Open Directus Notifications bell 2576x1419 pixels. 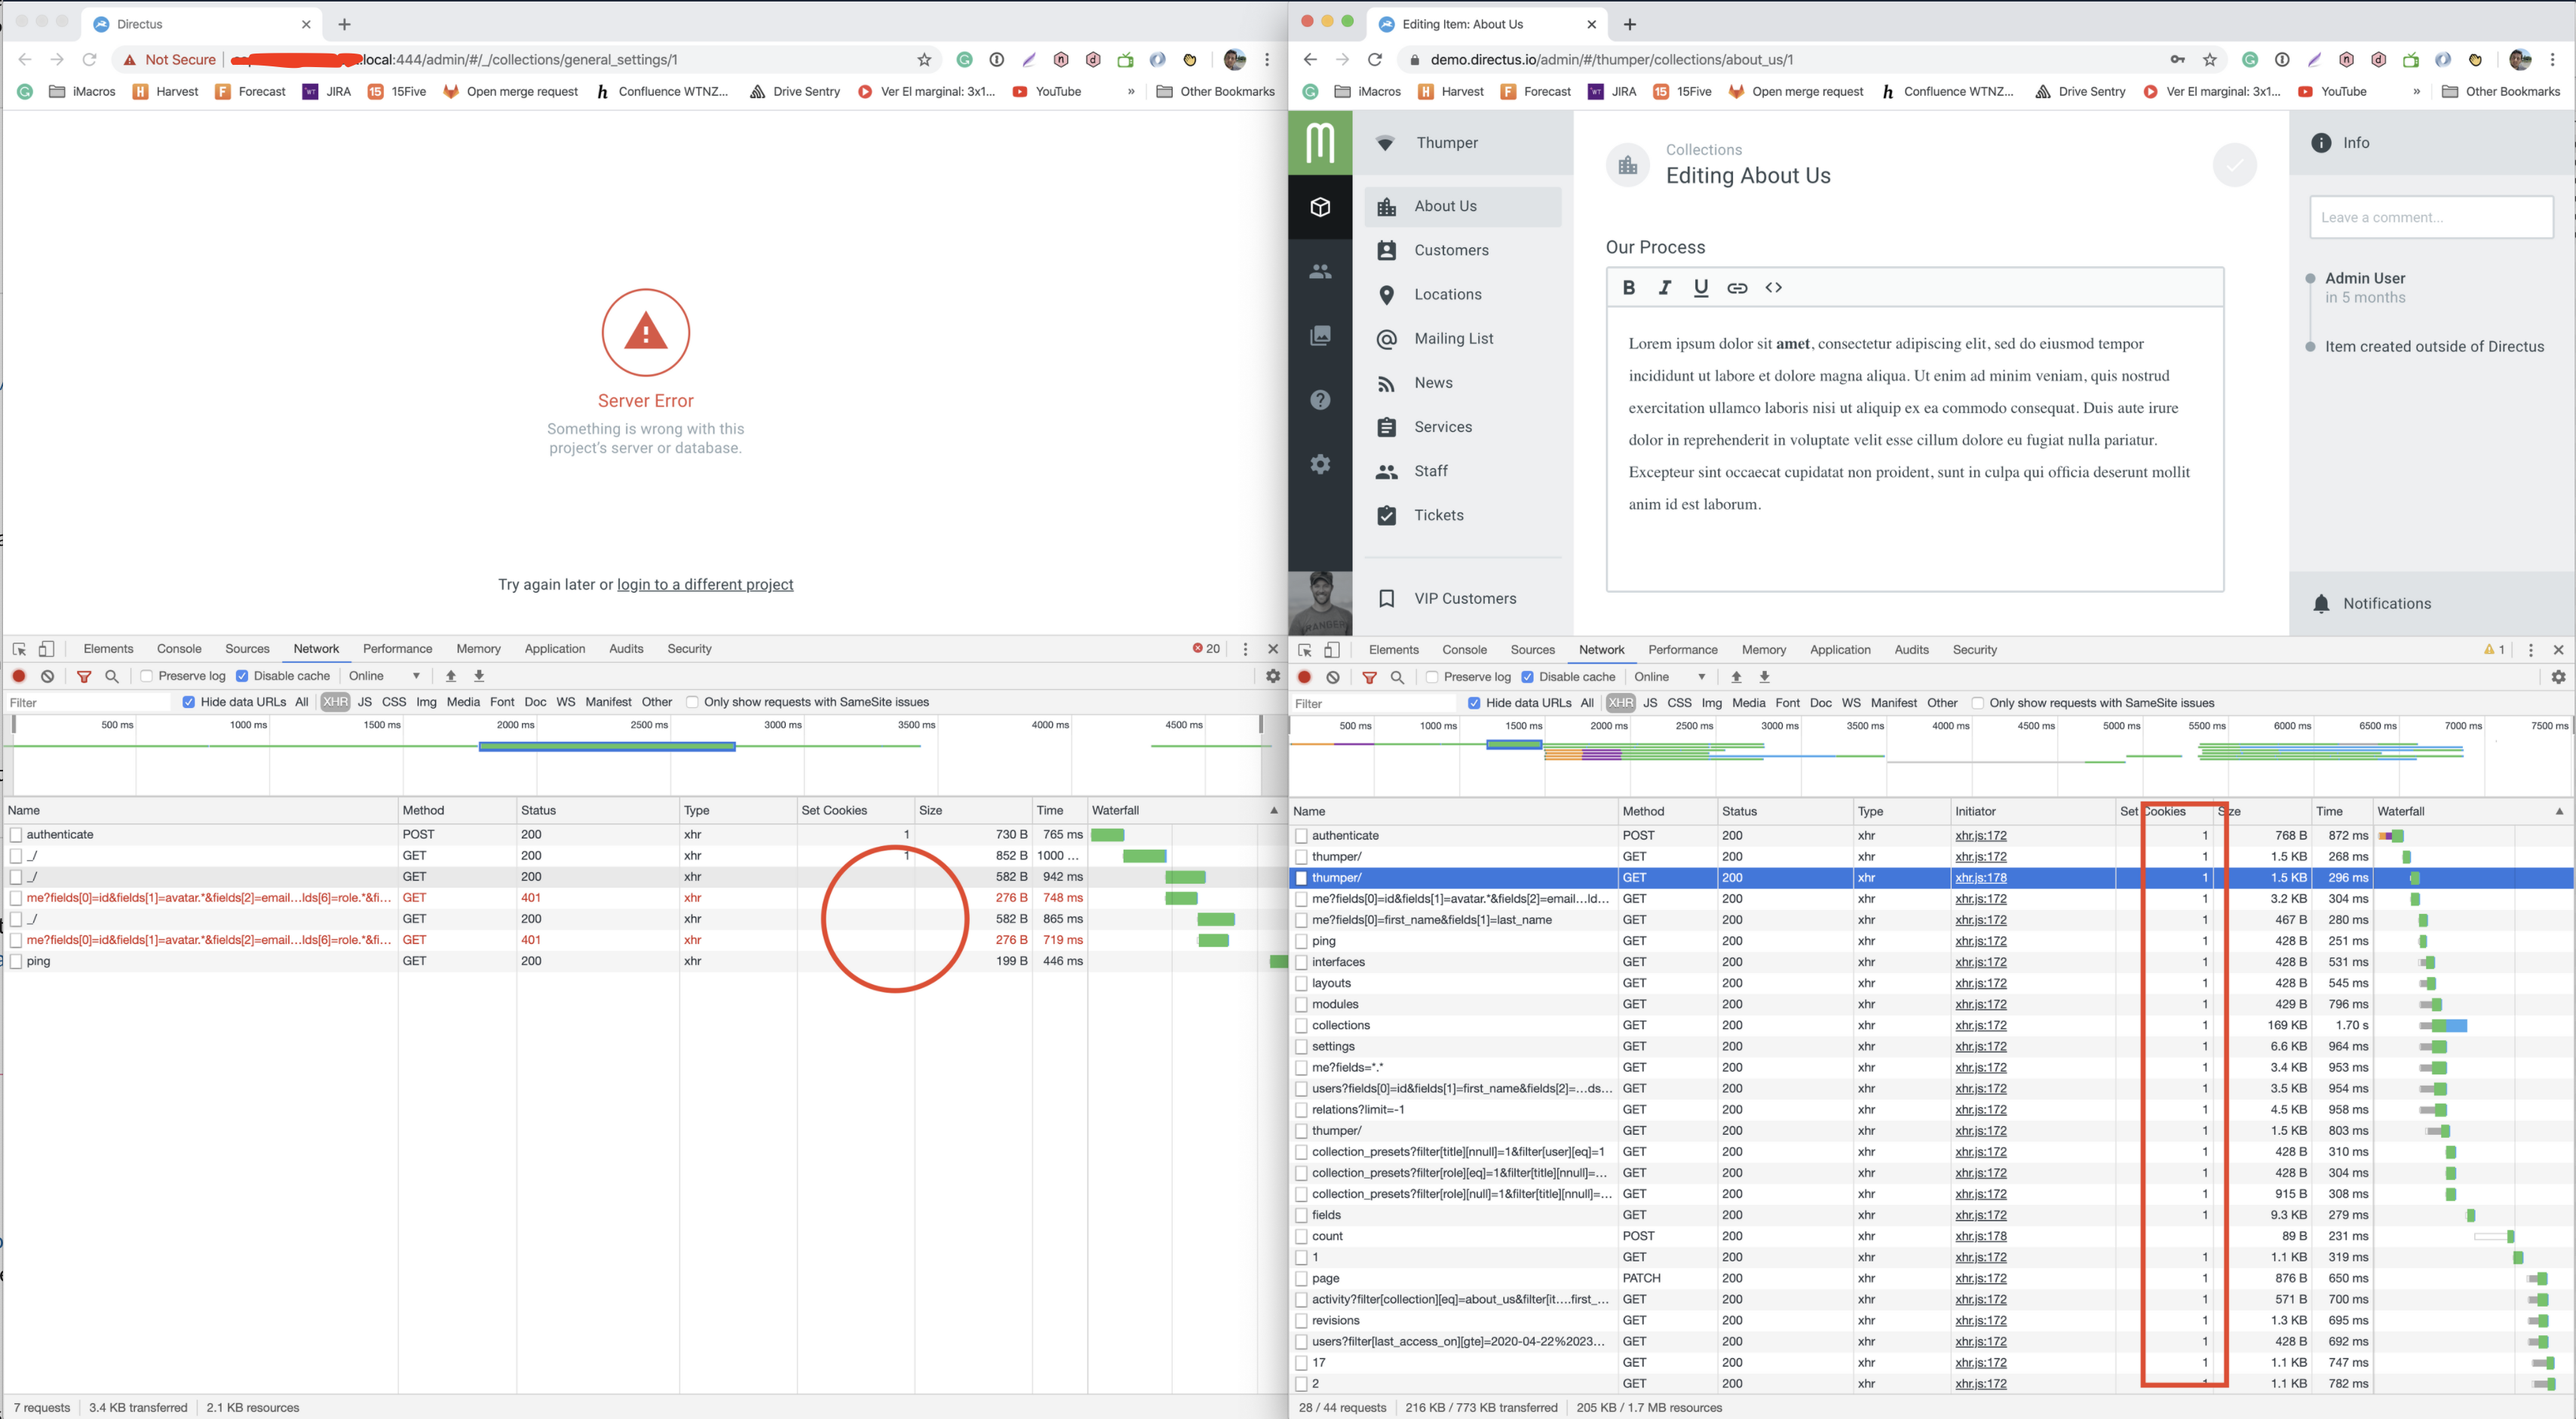(x=2320, y=603)
